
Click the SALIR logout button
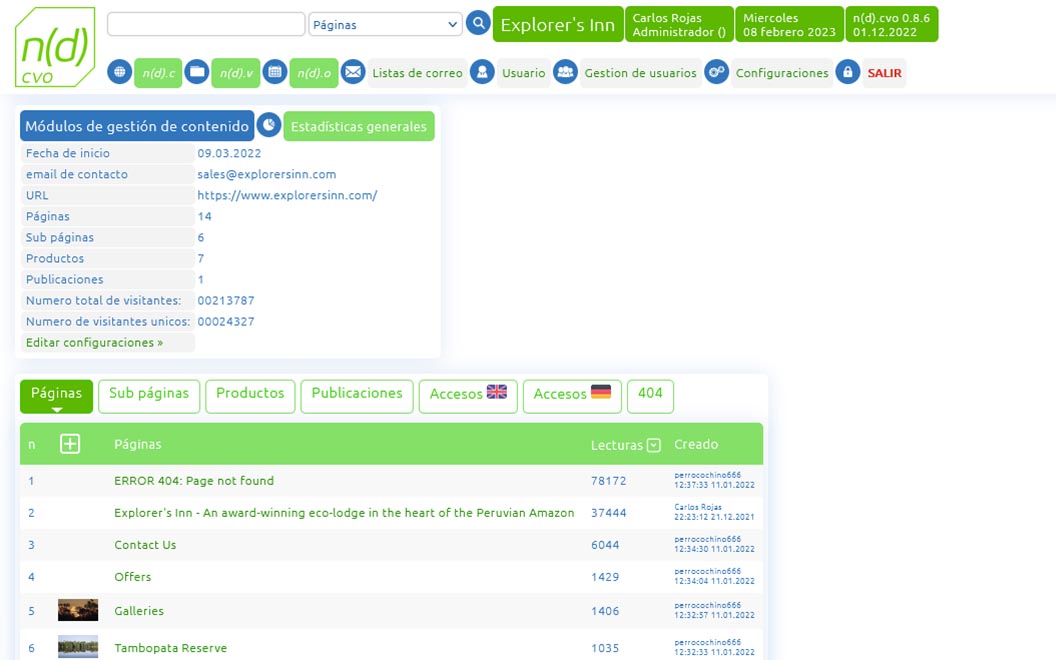(x=884, y=73)
